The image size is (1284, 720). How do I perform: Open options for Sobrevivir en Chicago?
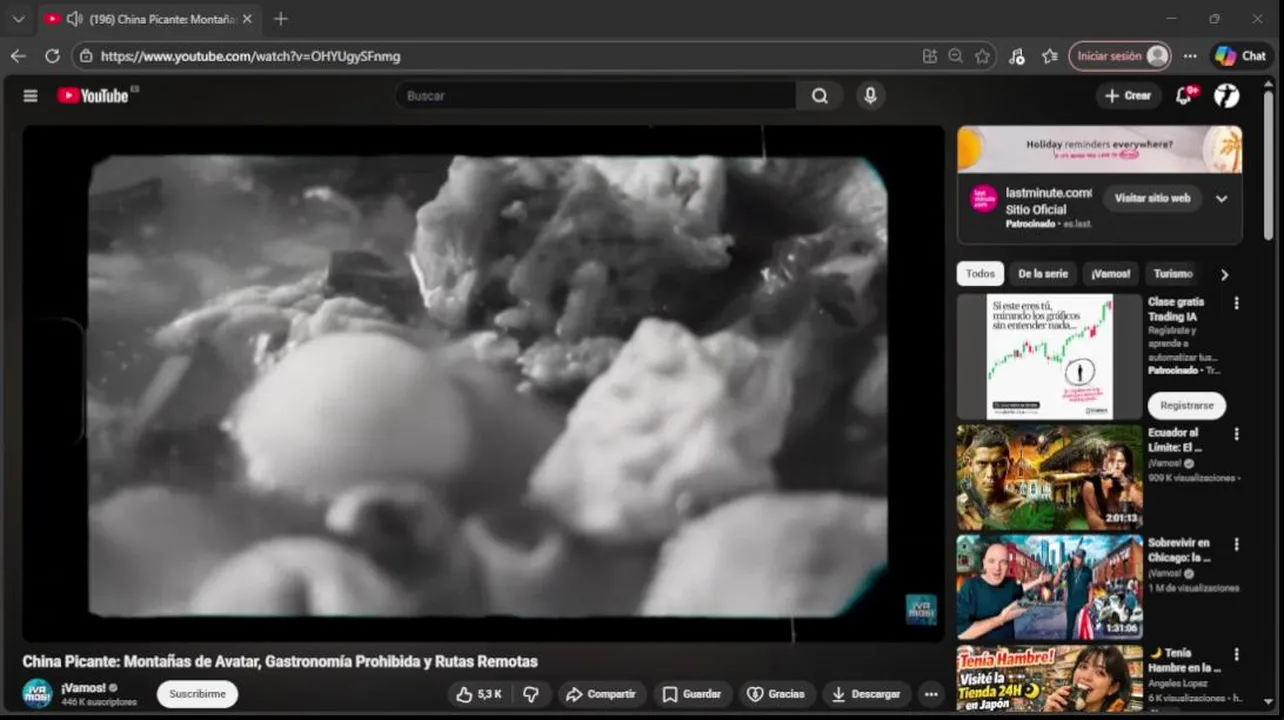(x=1236, y=544)
